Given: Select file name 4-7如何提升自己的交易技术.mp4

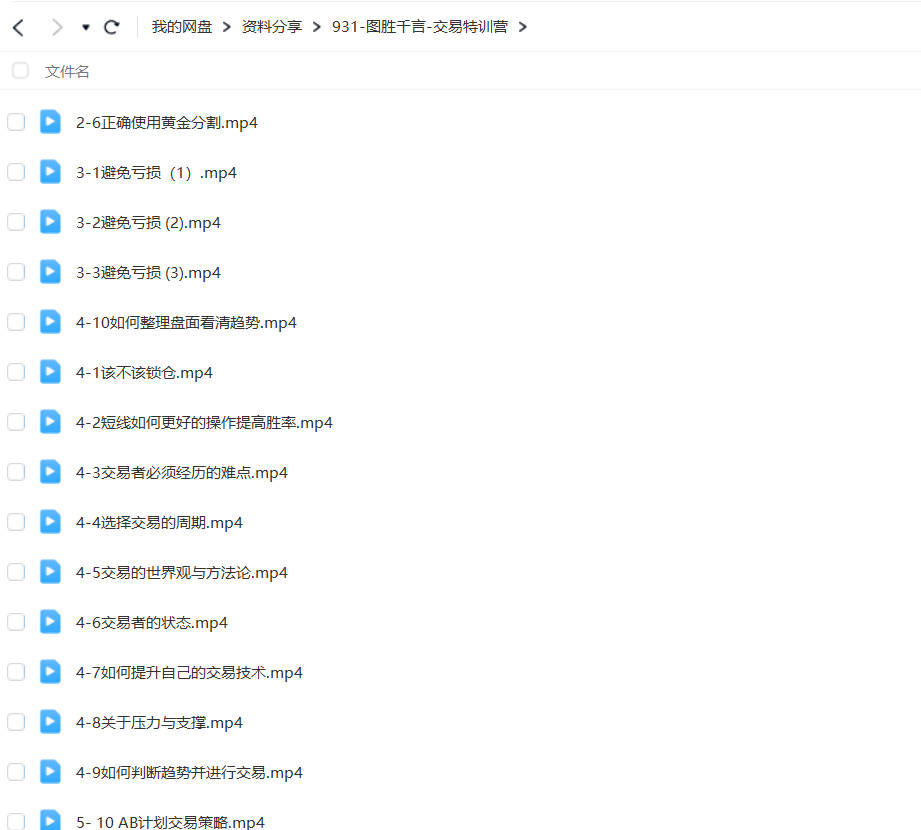Looking at the screenshot, I should coord(189,672).
